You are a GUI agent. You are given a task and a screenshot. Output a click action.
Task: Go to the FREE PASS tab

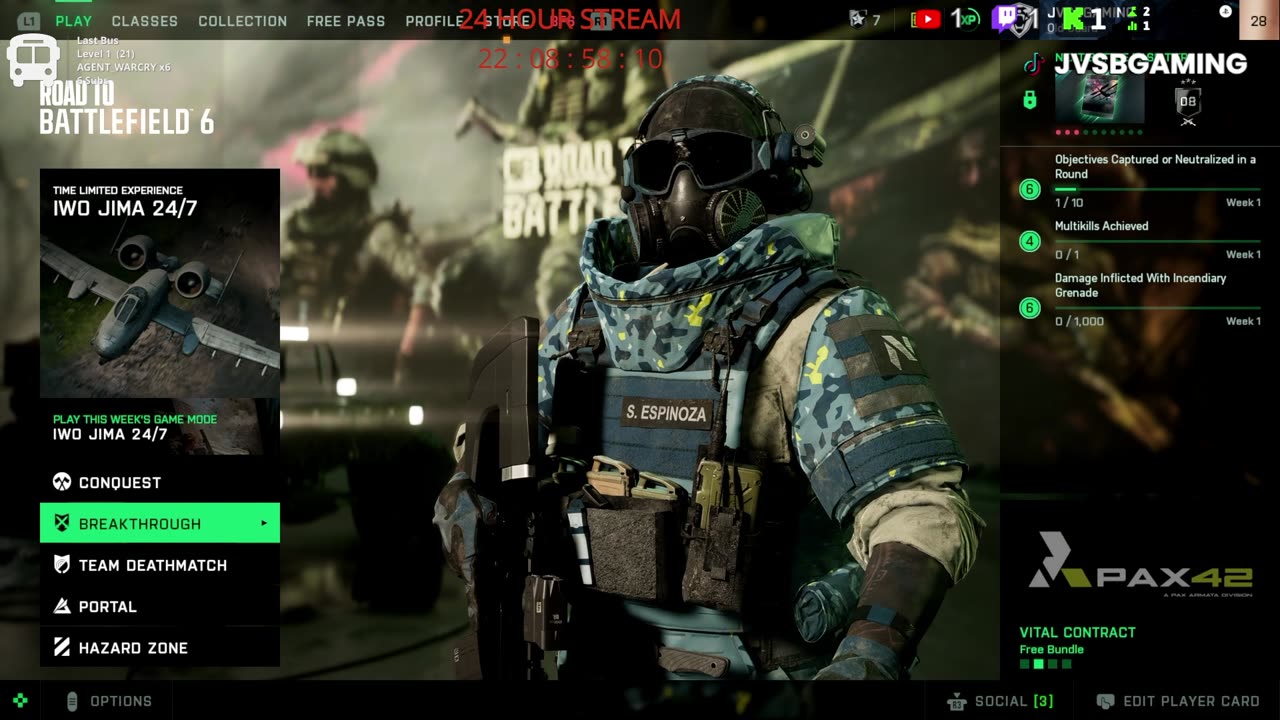click(x=346, y=21)
